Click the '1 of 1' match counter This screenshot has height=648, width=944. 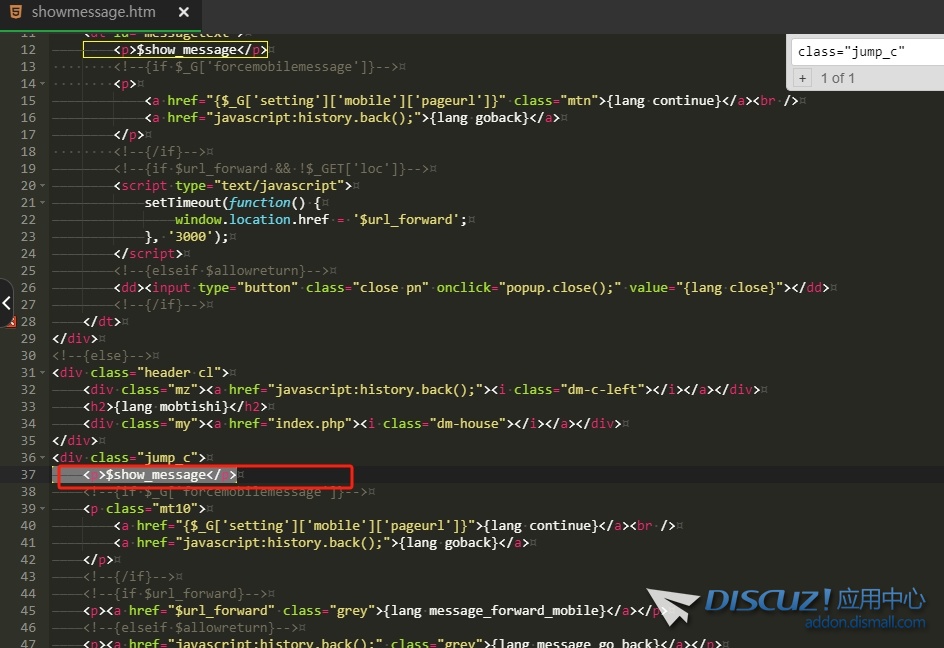[837, 78]
